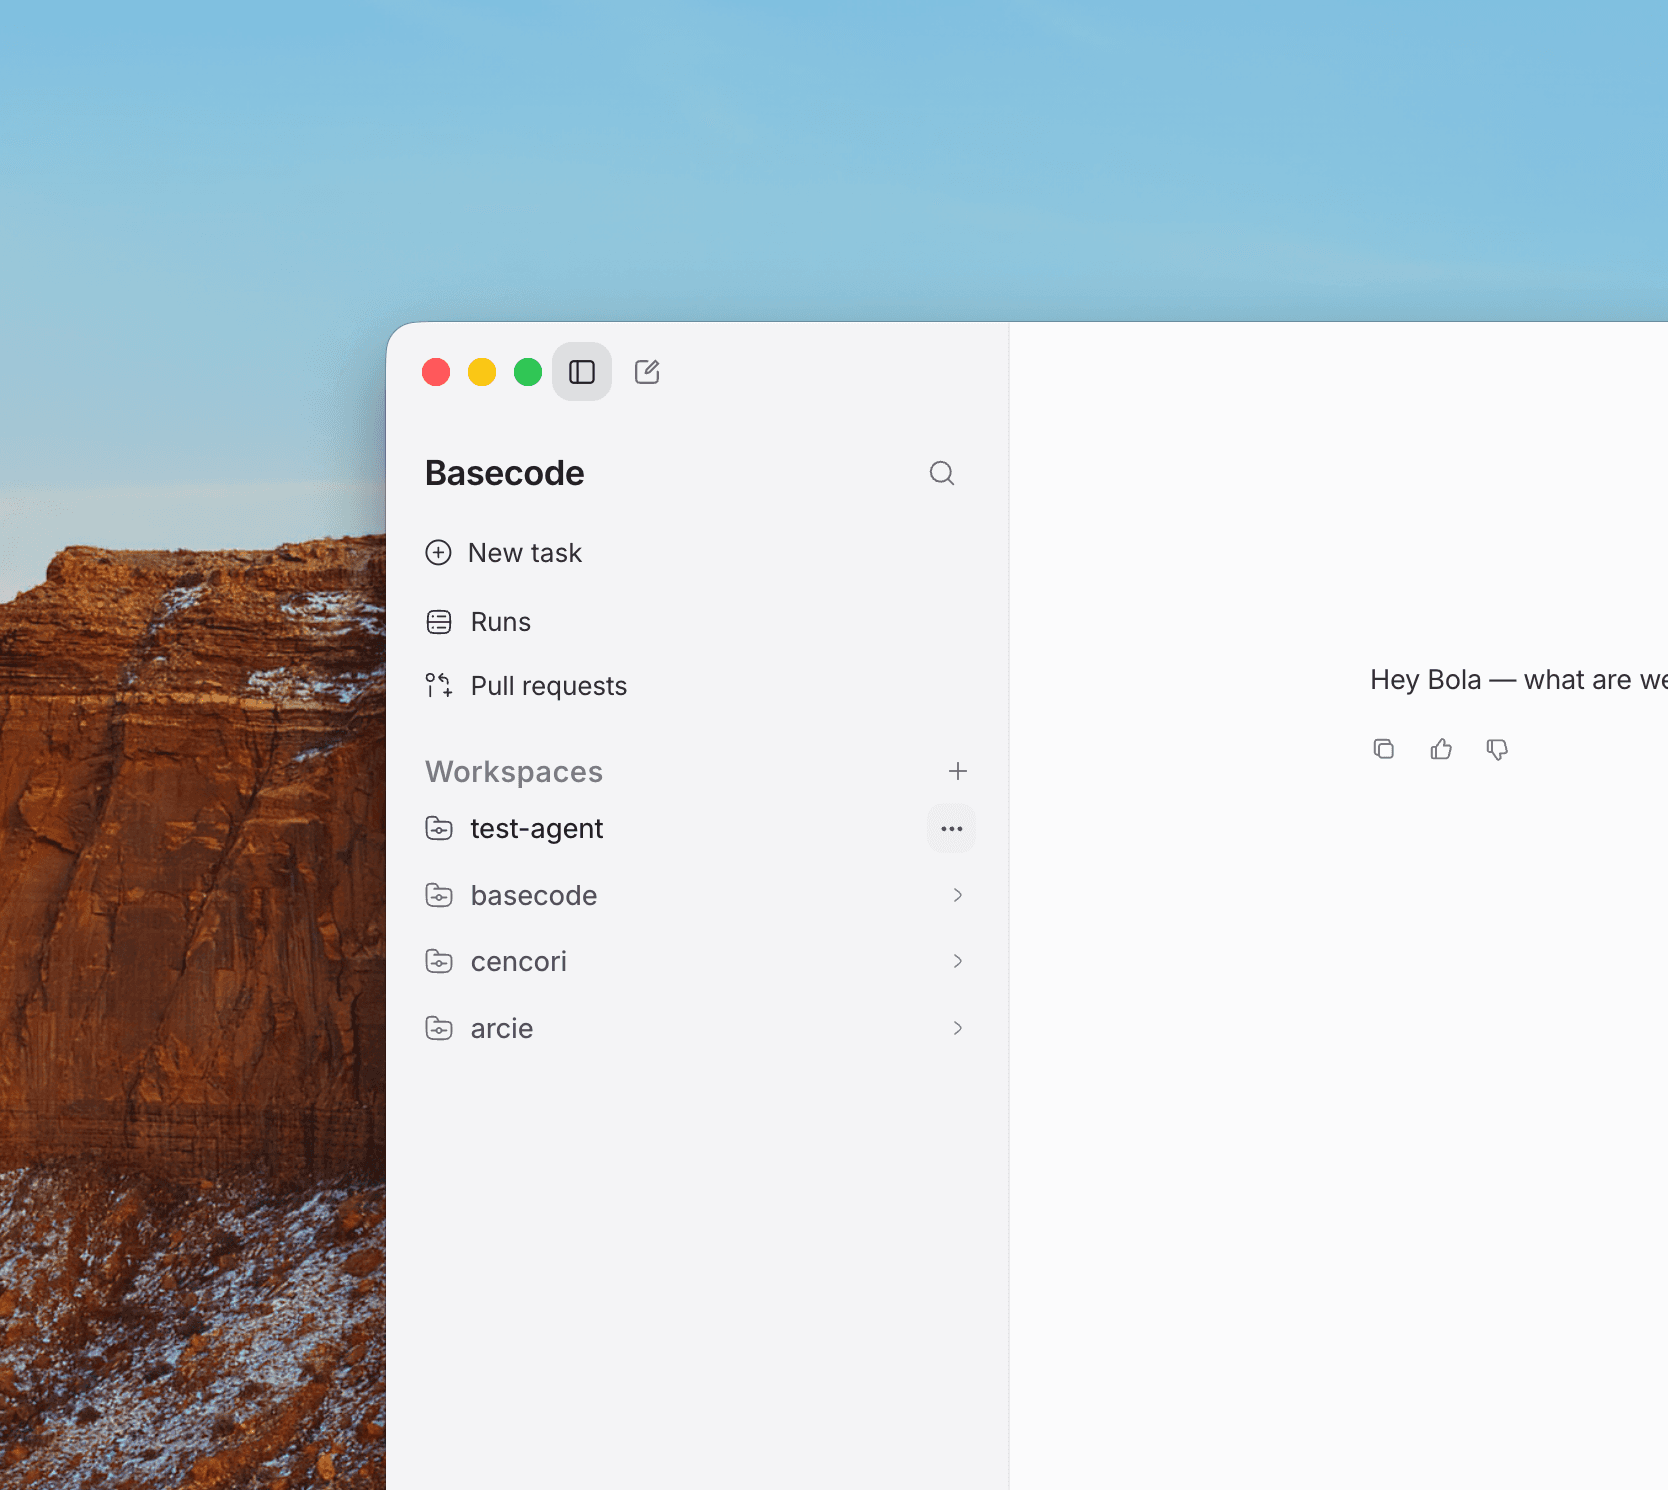This screenshot has height=1490, width=1668.
Task: Go to Pull requests
Action: point(526,686)
